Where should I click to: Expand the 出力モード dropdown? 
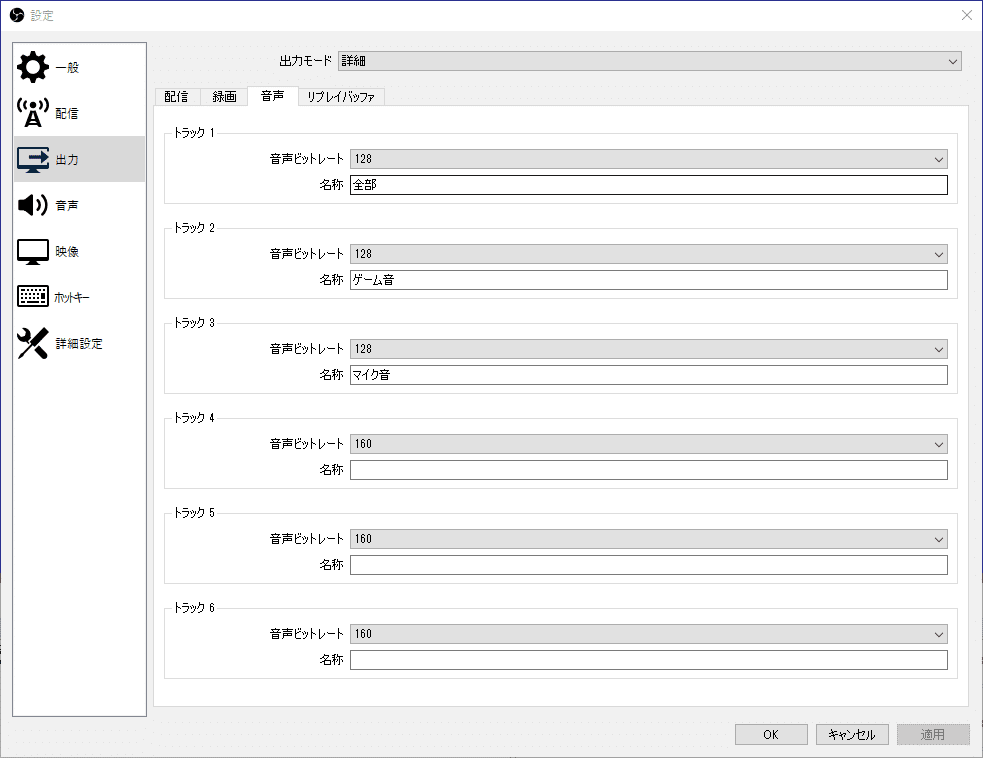click(649, 61)
